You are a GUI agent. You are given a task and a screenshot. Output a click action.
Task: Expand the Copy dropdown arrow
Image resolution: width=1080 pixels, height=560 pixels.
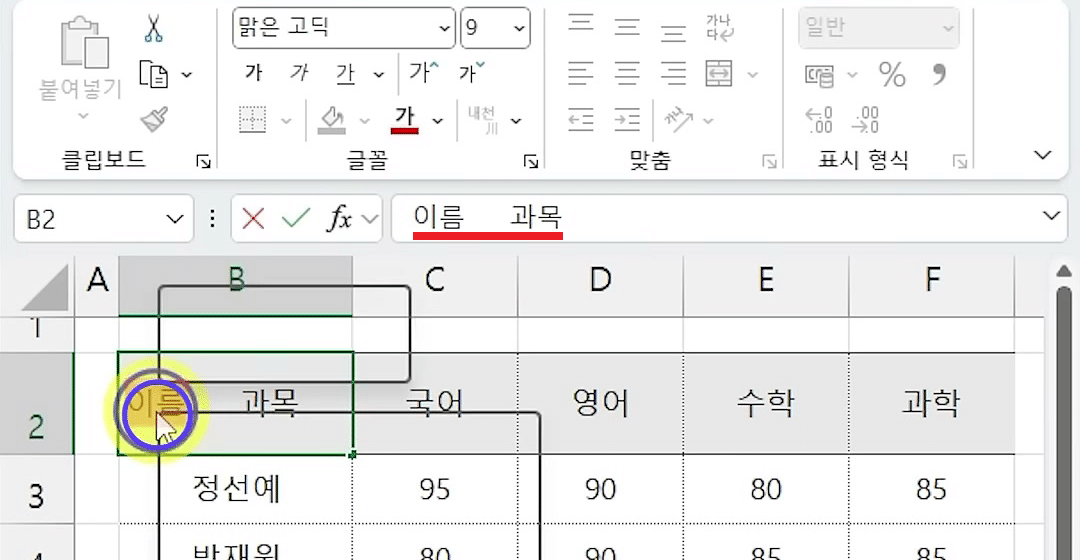[x=187, y=74]
